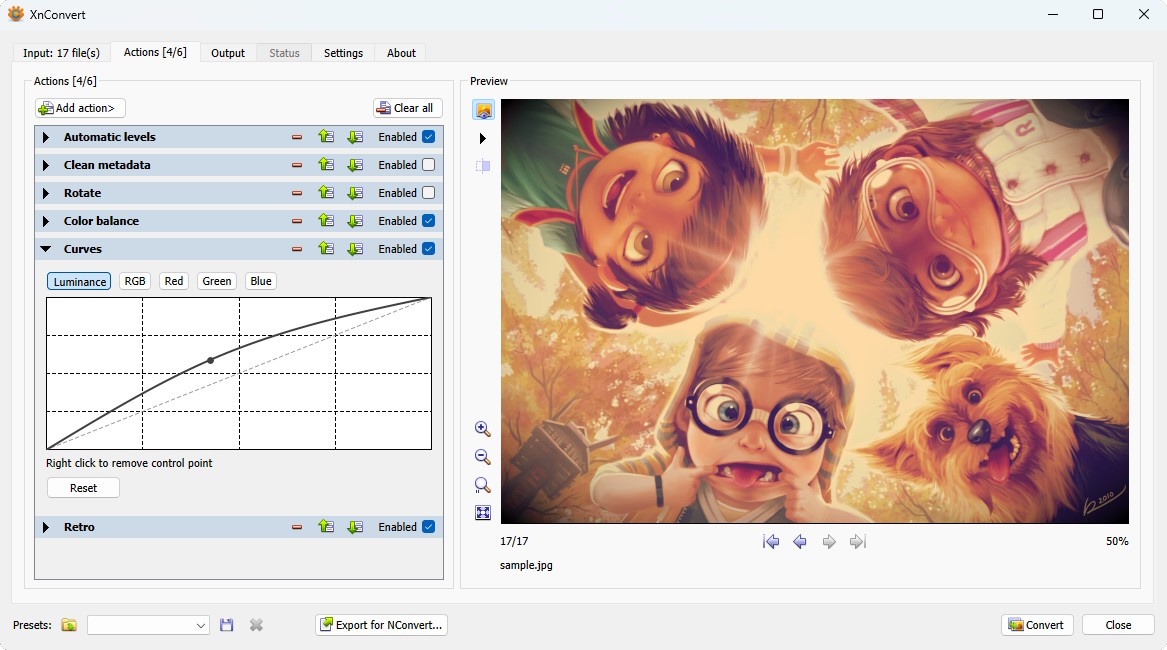
Task: Move Rotate action down
Action: [355, 193]
